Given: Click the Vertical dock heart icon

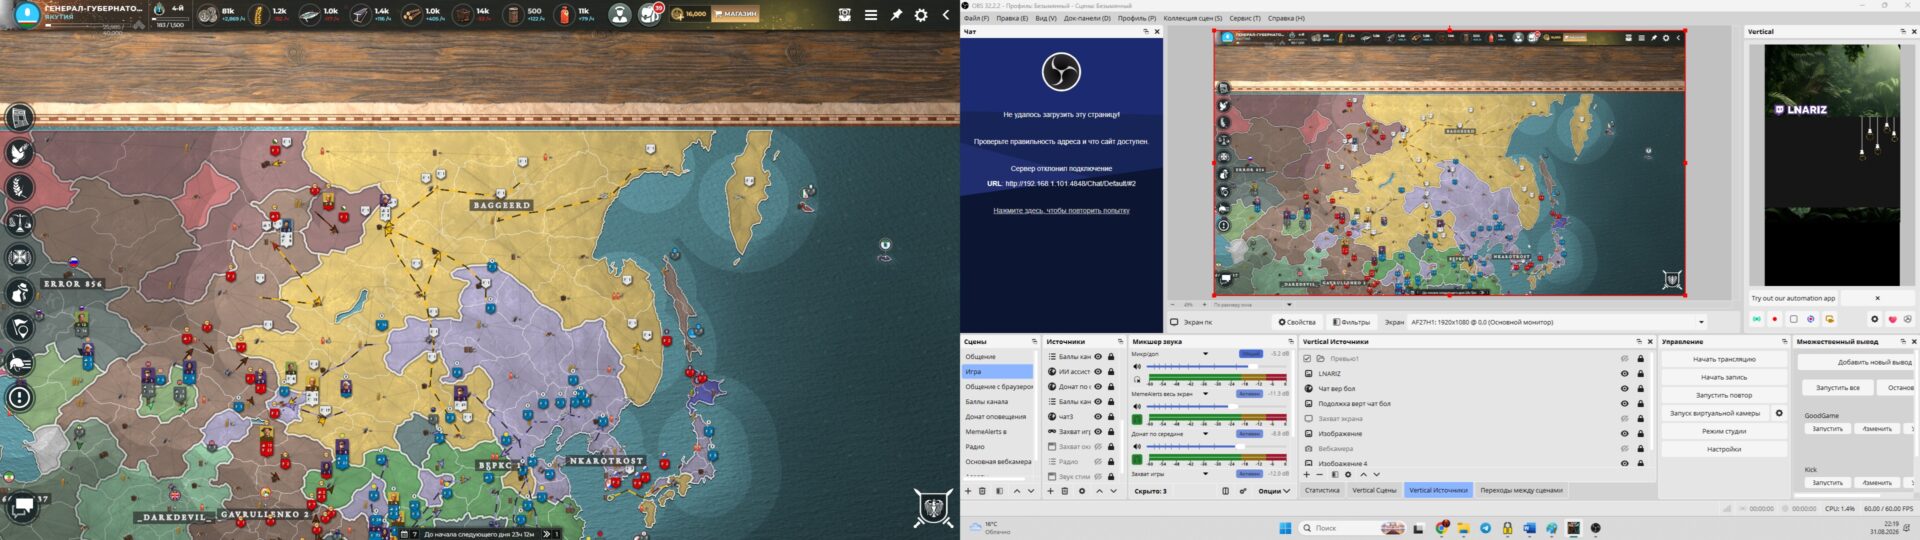Looking at the screenshot, I should 1893,319.
